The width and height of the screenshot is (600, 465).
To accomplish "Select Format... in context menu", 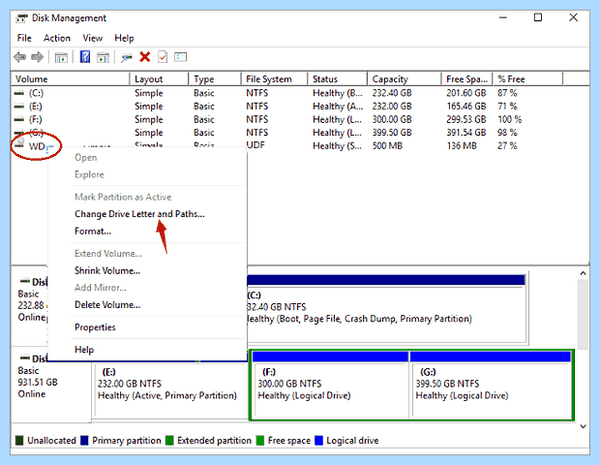I will (93, 231).
